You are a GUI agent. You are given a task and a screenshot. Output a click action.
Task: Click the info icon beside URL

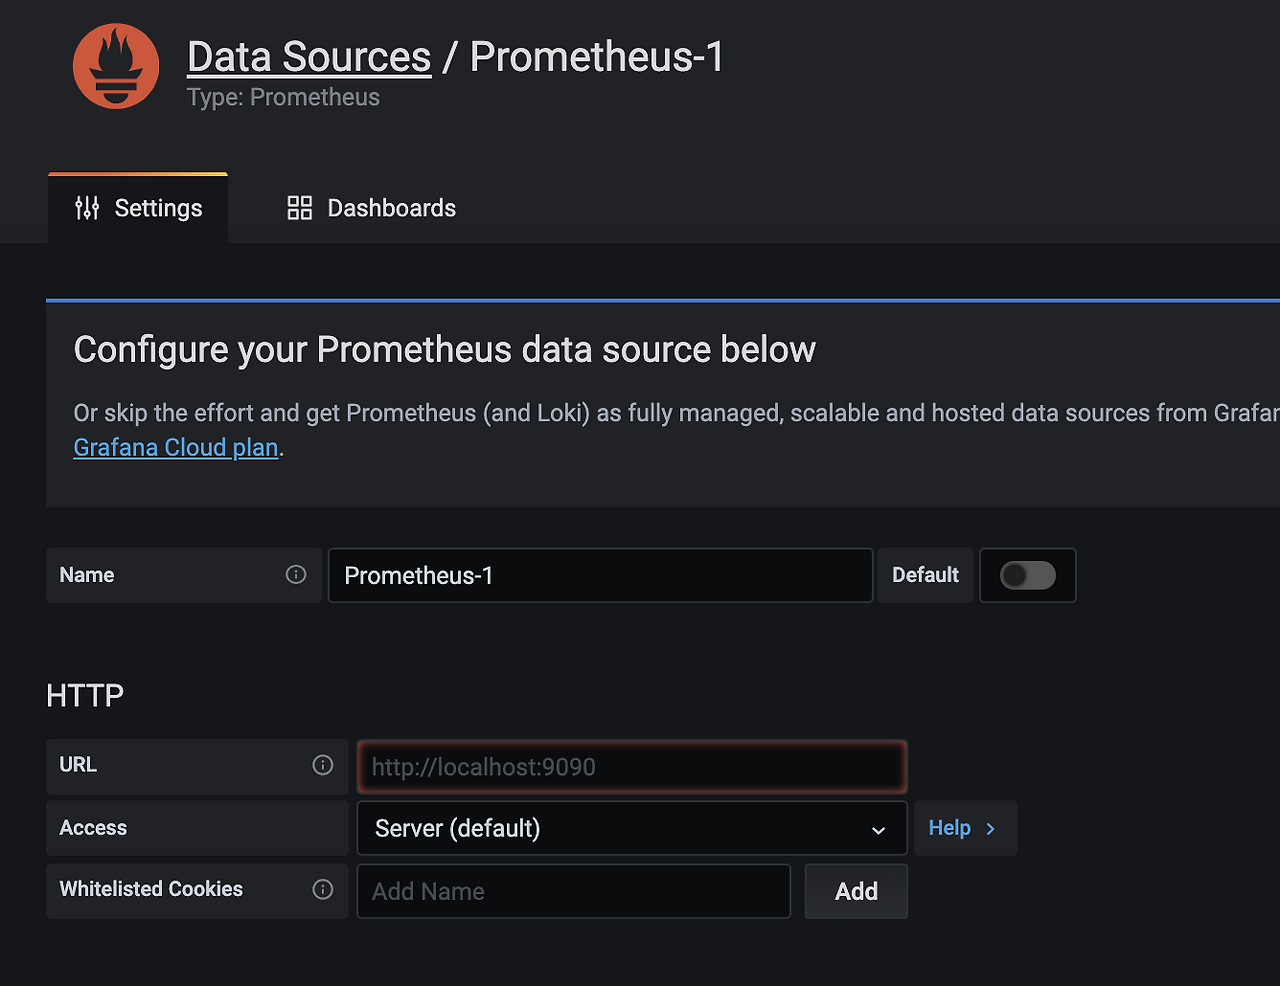pyautogui.click(x=323, y=765)
